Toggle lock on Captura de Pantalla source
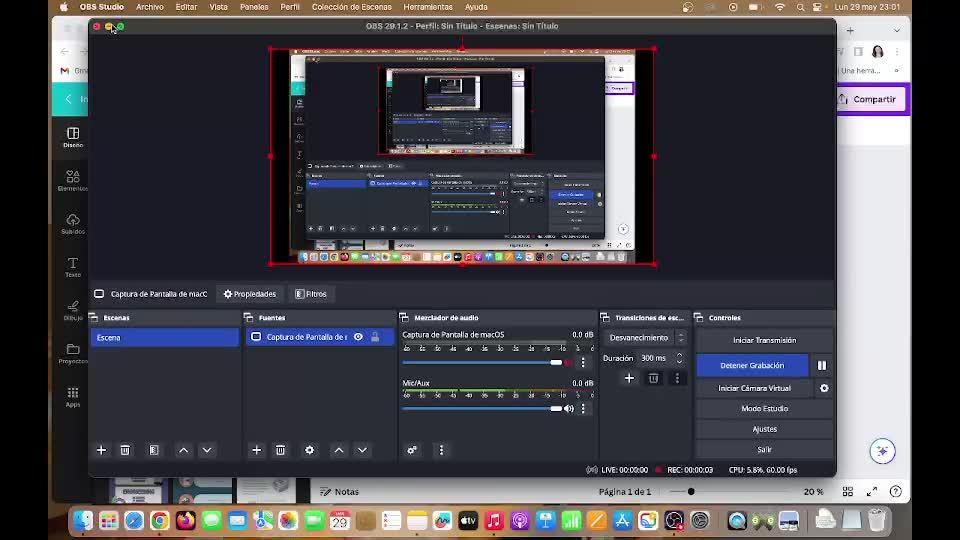960x540 pixels. point(375,337)
